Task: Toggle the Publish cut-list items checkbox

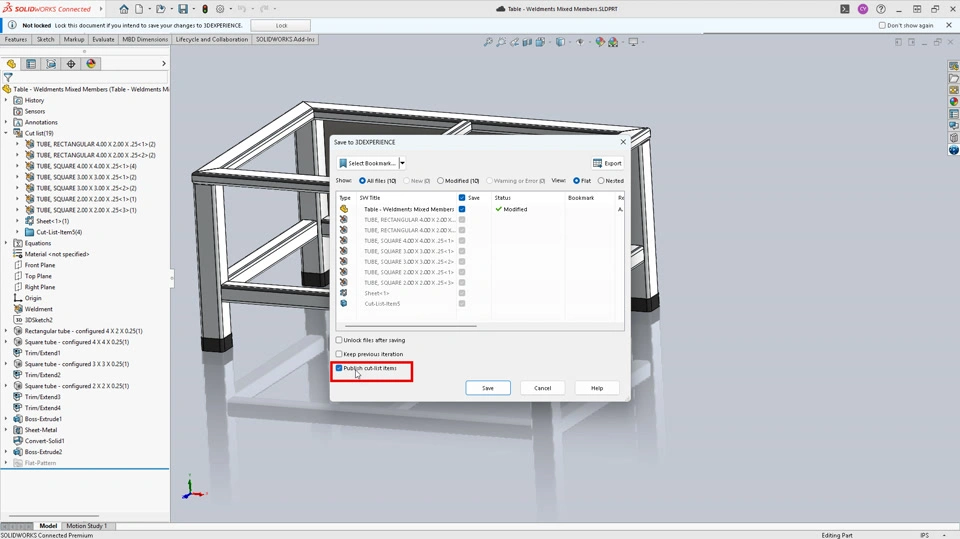Action: point(339,368)
